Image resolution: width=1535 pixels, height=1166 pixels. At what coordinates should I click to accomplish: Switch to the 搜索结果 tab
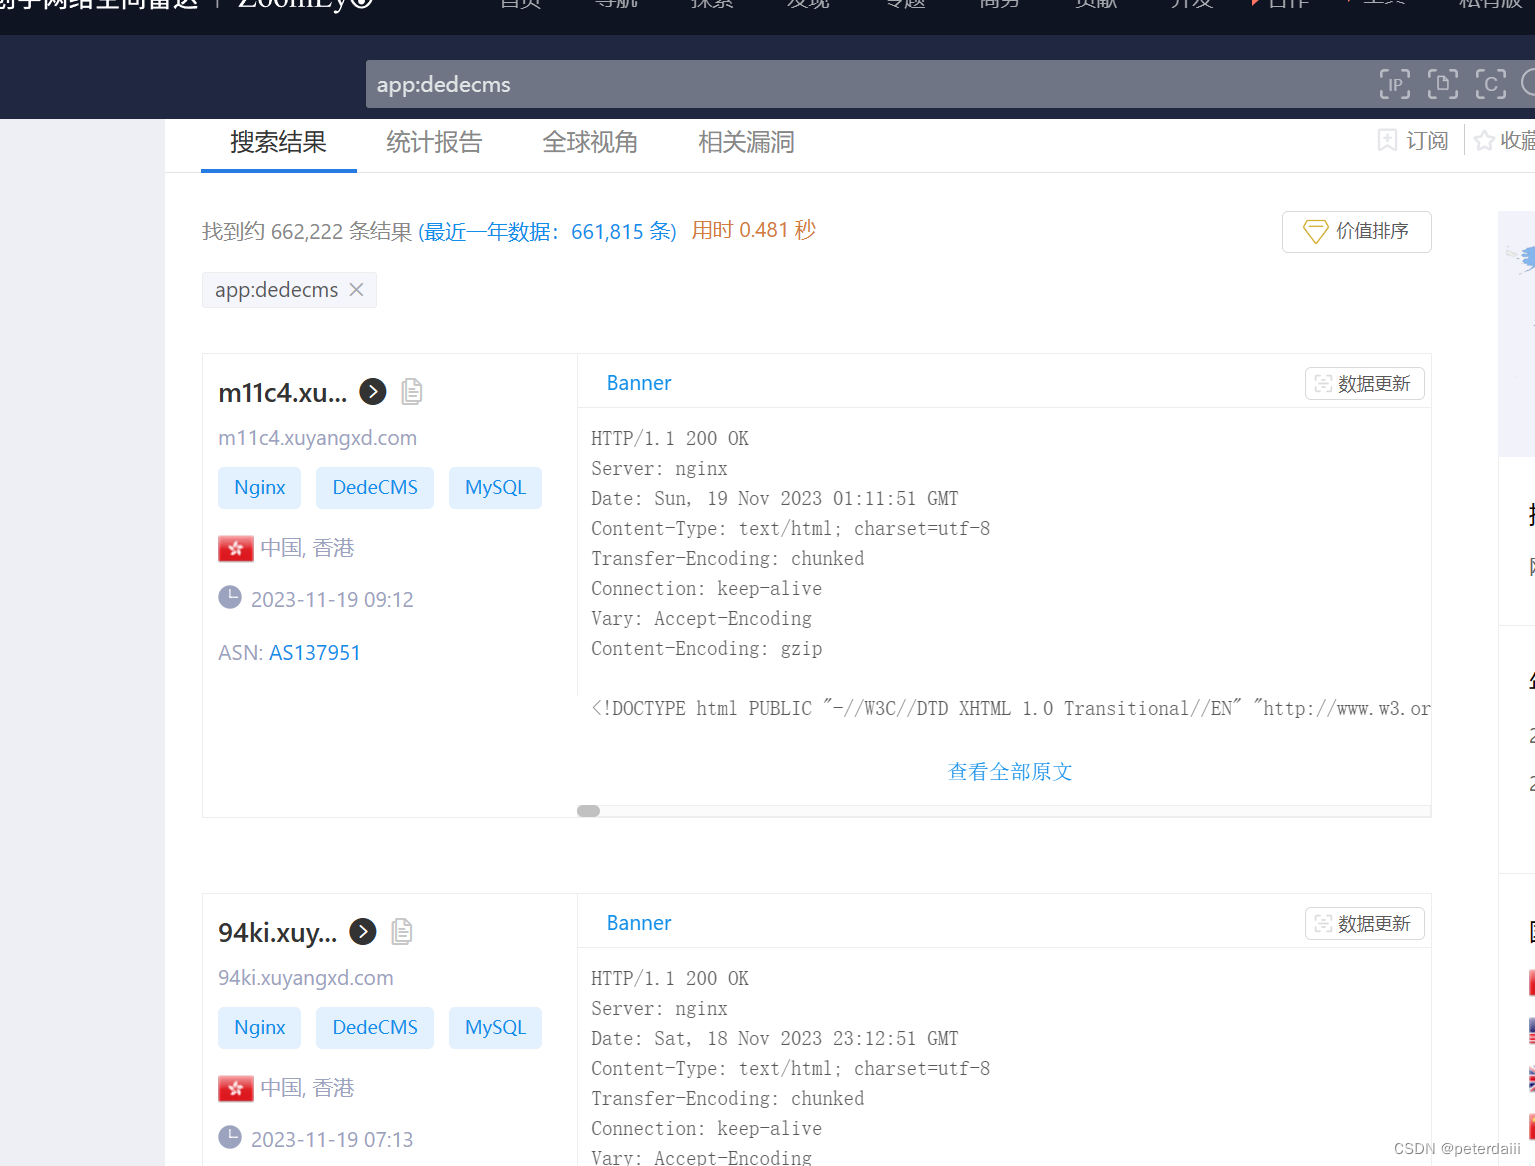pos(279,143)
